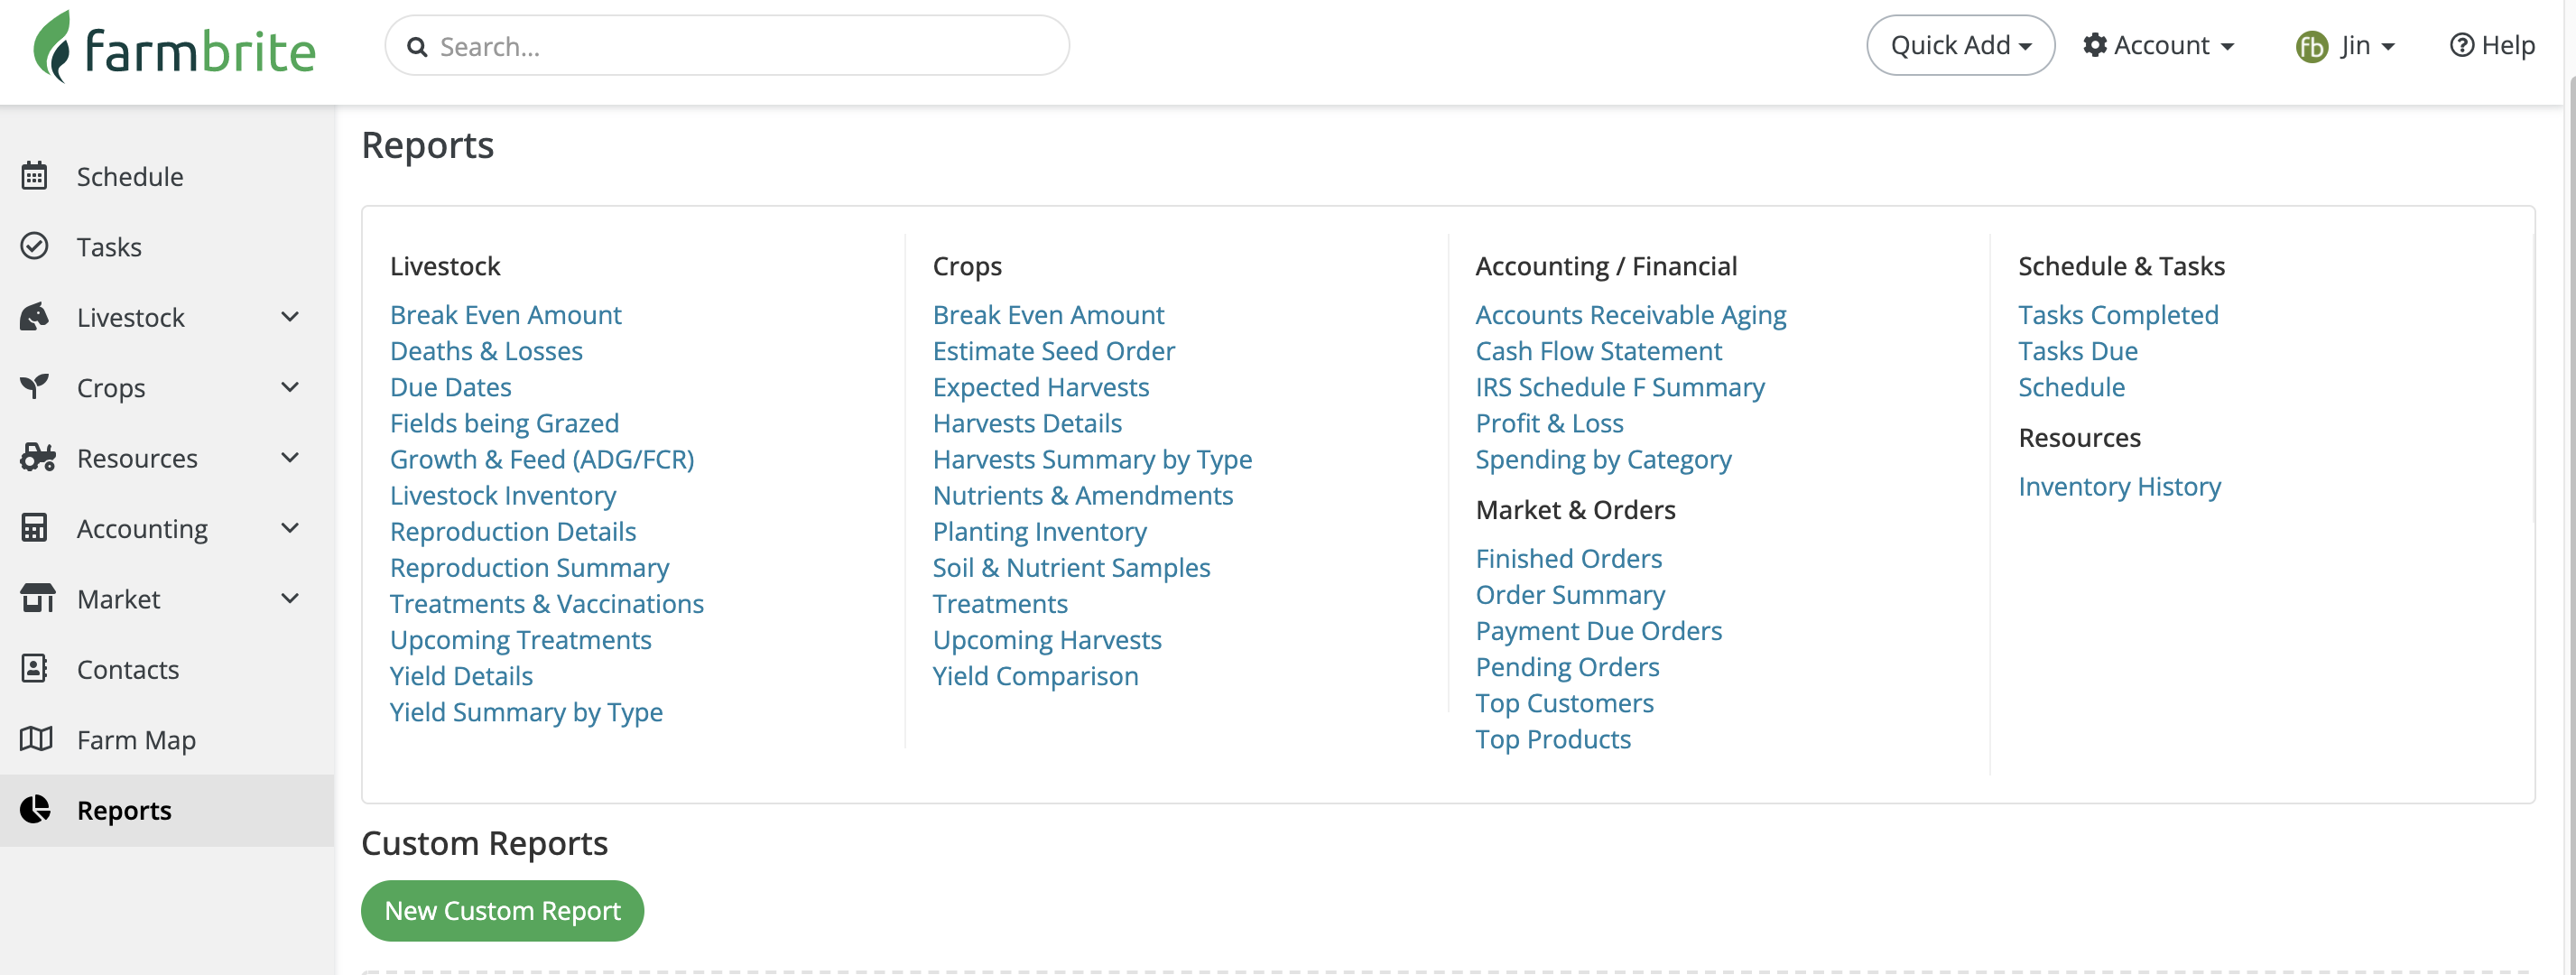
Task: Click the Contacts address book icon
Action: click(34, 669)
